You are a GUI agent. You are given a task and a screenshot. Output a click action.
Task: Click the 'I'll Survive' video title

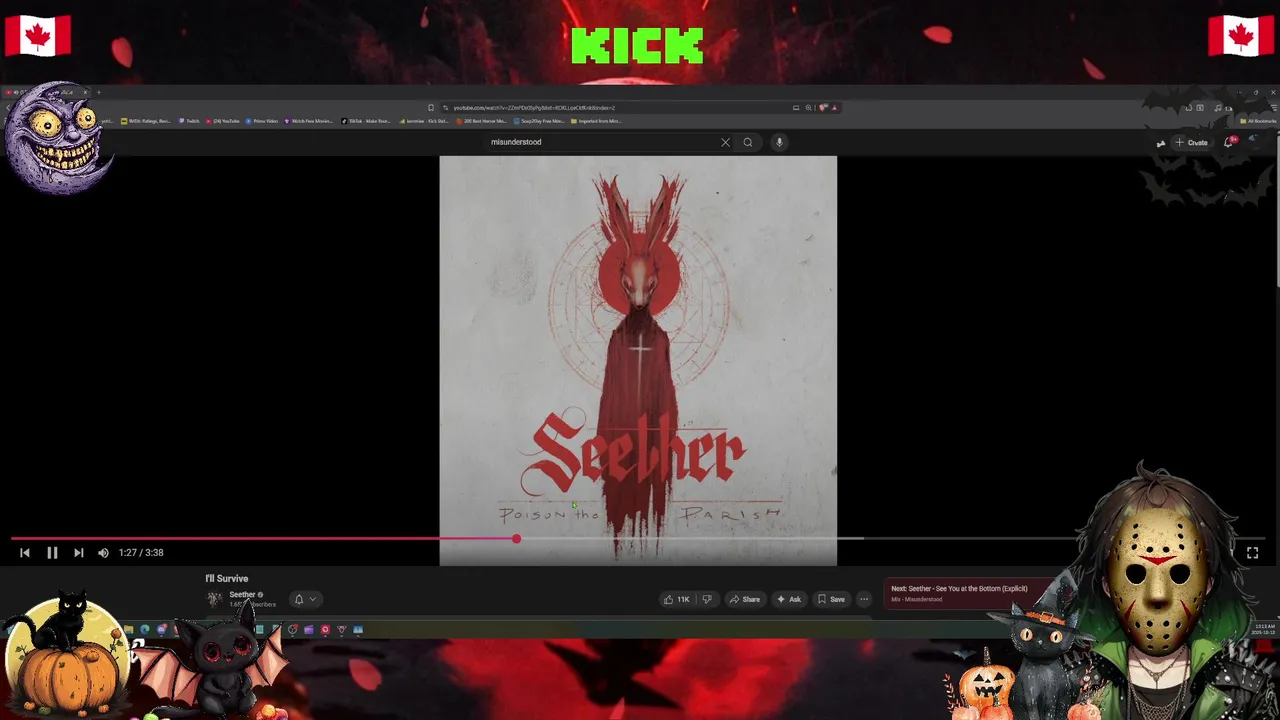(226, 578)
